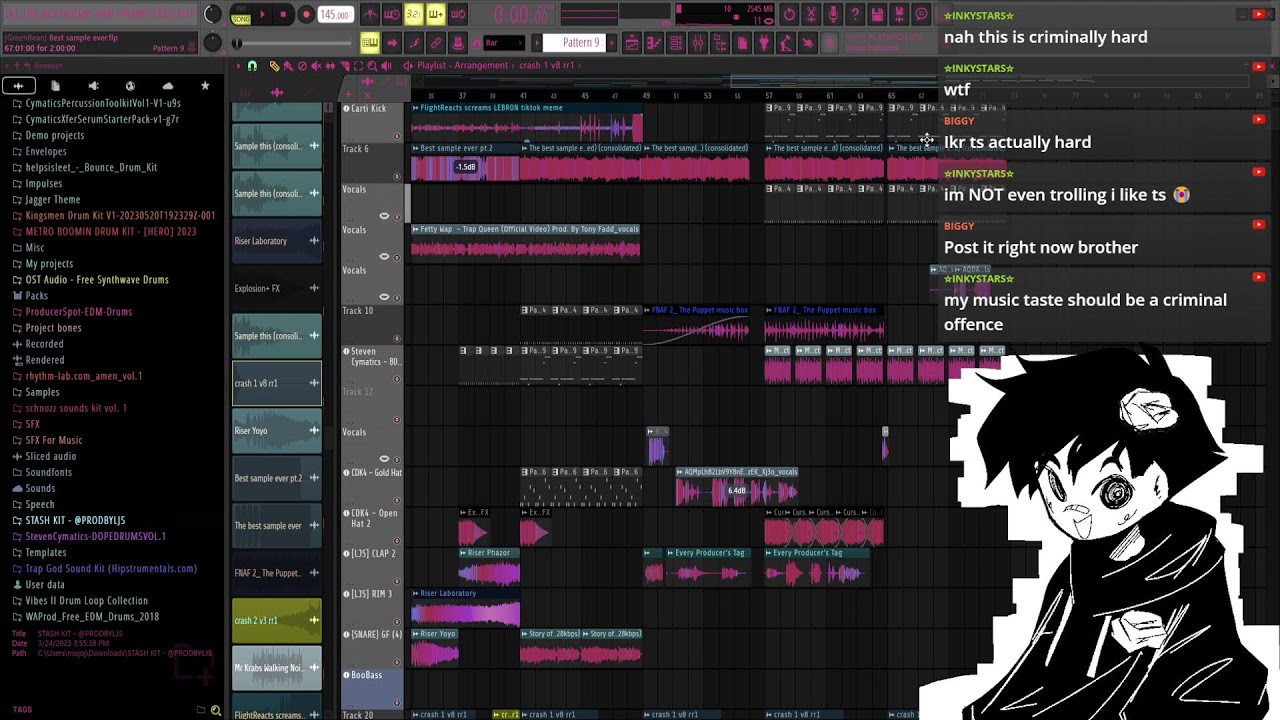Toggle overdub blend recording

(x=435, y=15)
